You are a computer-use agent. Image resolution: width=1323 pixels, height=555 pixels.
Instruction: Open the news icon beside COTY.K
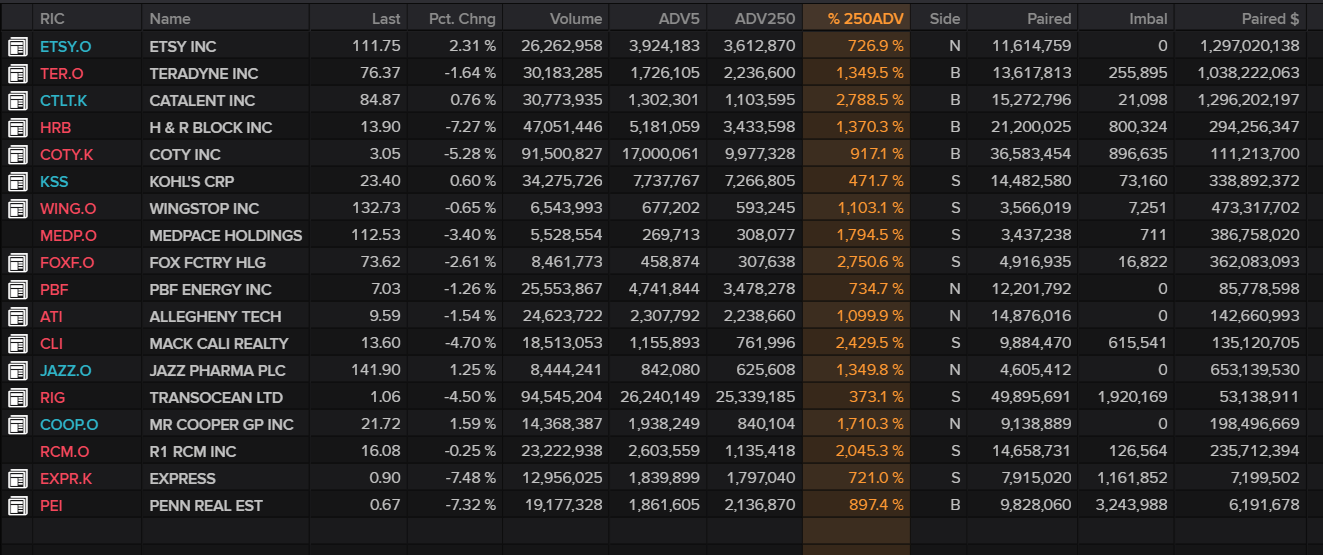[x=17, y=154]
